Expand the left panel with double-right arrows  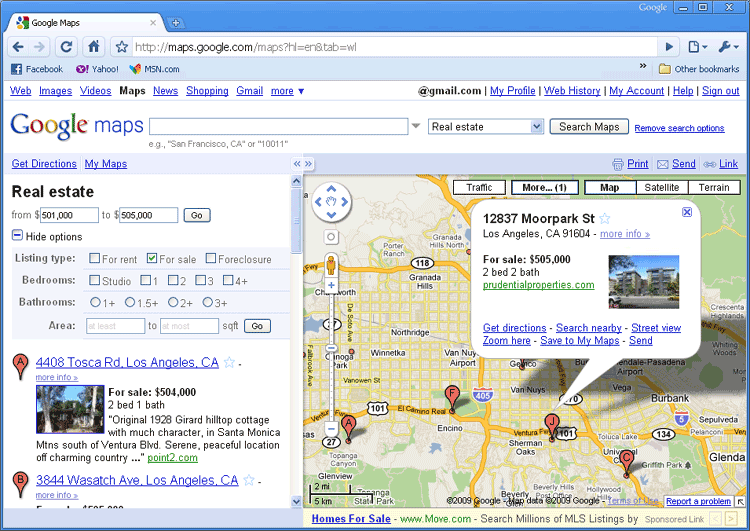(x=309, y=164)
